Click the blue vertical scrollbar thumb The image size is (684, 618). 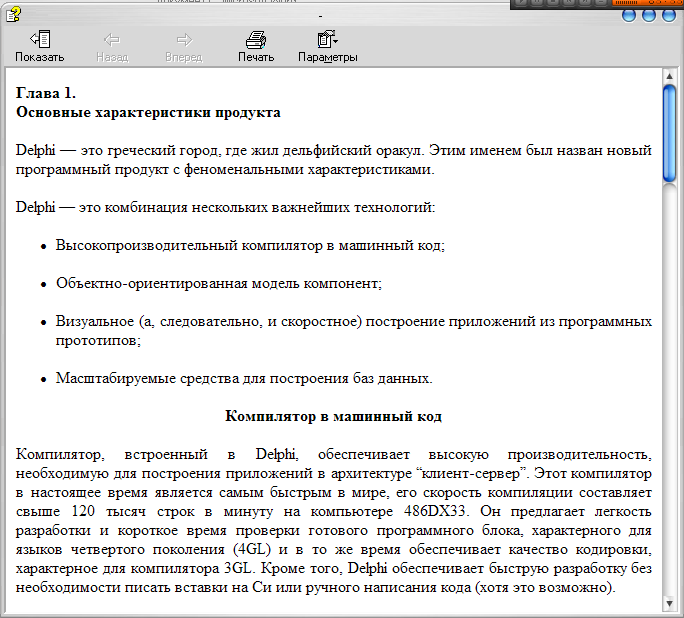669,133
